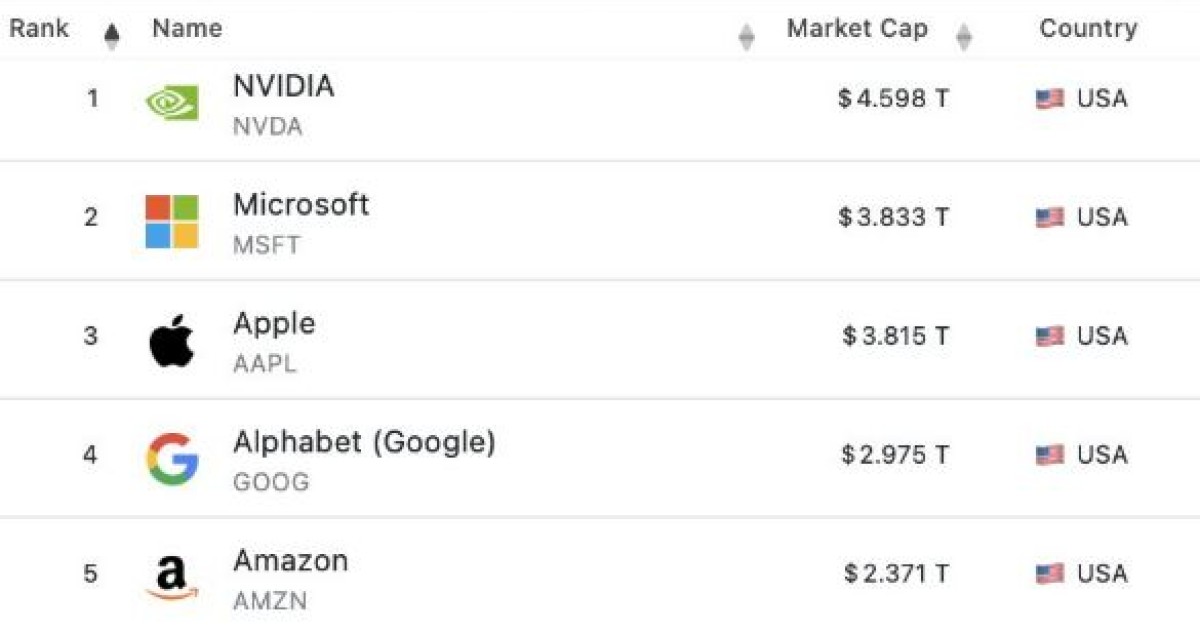Click the Google G logo
The image size is (1200, 630).
coord(172,459)
